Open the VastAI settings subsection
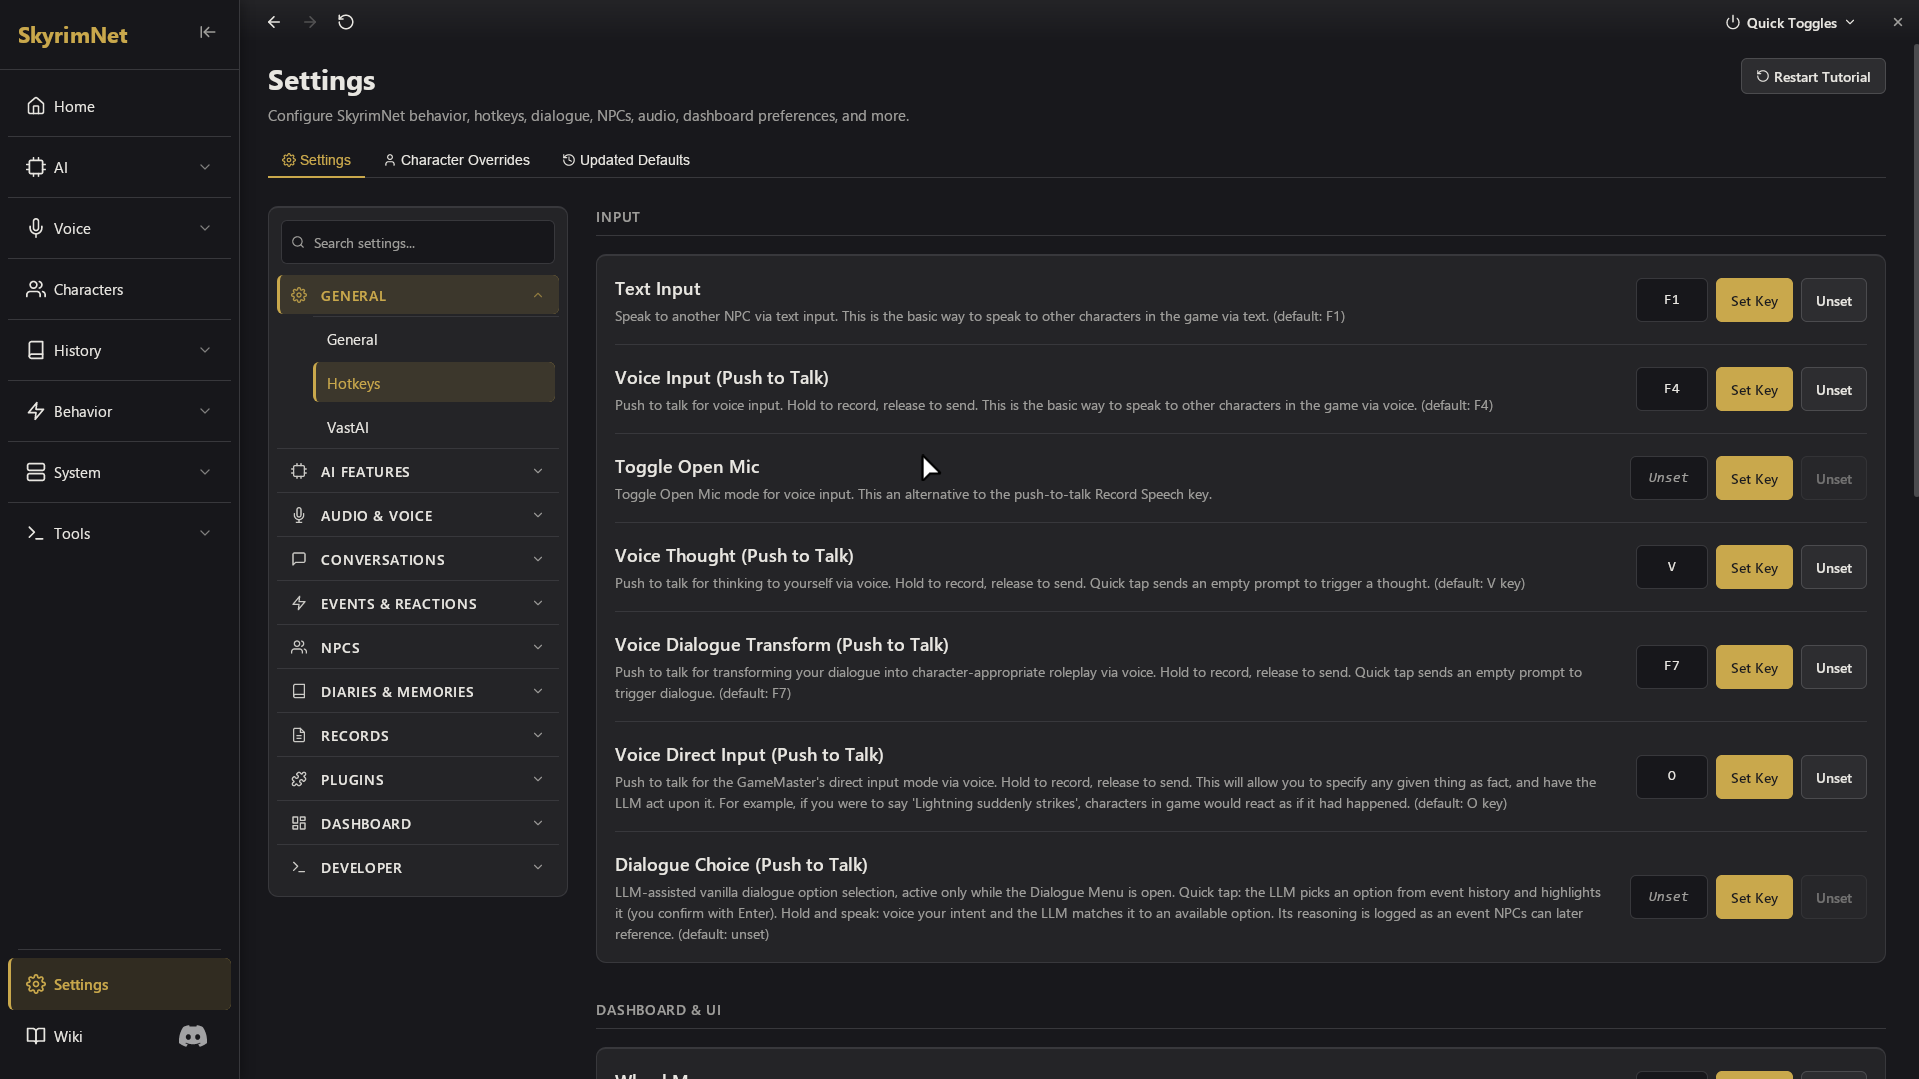The width and height of the screenshot is (1919, 1079). tap(434, 427)
